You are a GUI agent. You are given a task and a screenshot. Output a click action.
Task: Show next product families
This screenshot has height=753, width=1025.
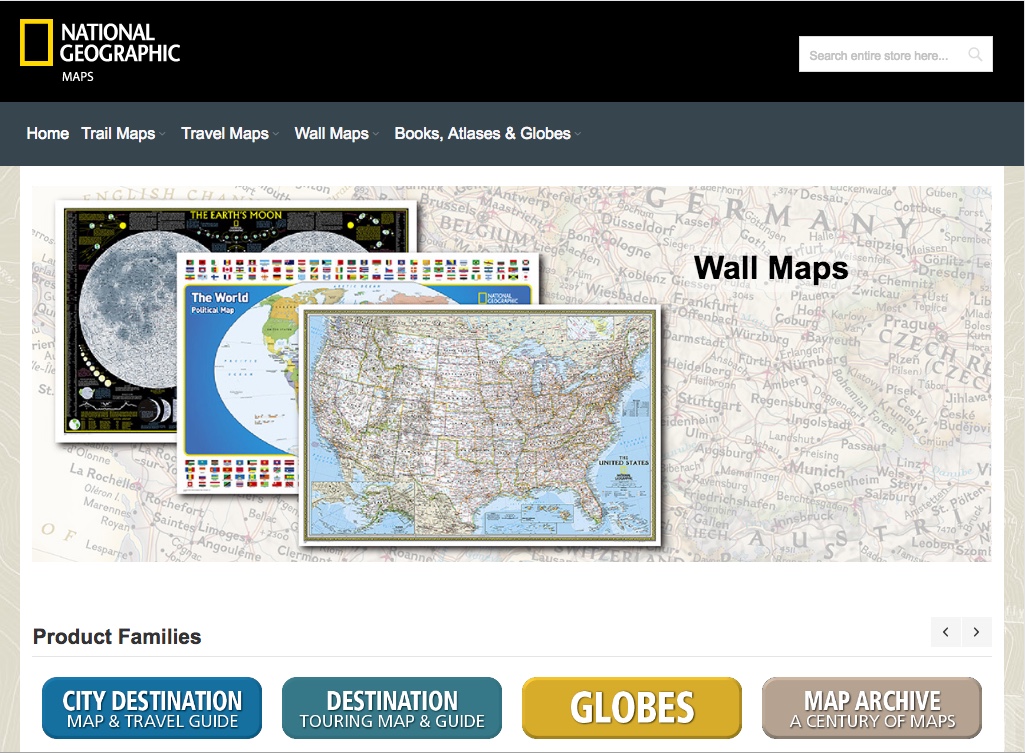[x=977, y=631]
